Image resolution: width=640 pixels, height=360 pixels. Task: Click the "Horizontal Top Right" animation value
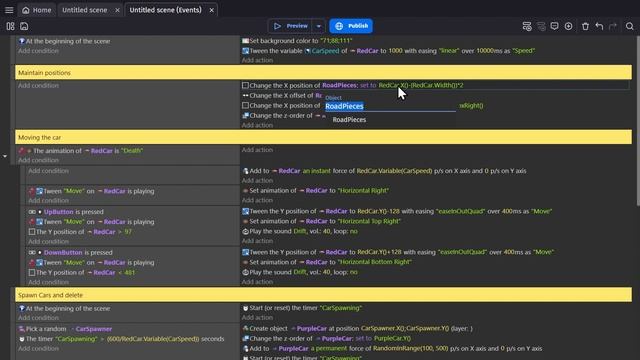point(369,221)
